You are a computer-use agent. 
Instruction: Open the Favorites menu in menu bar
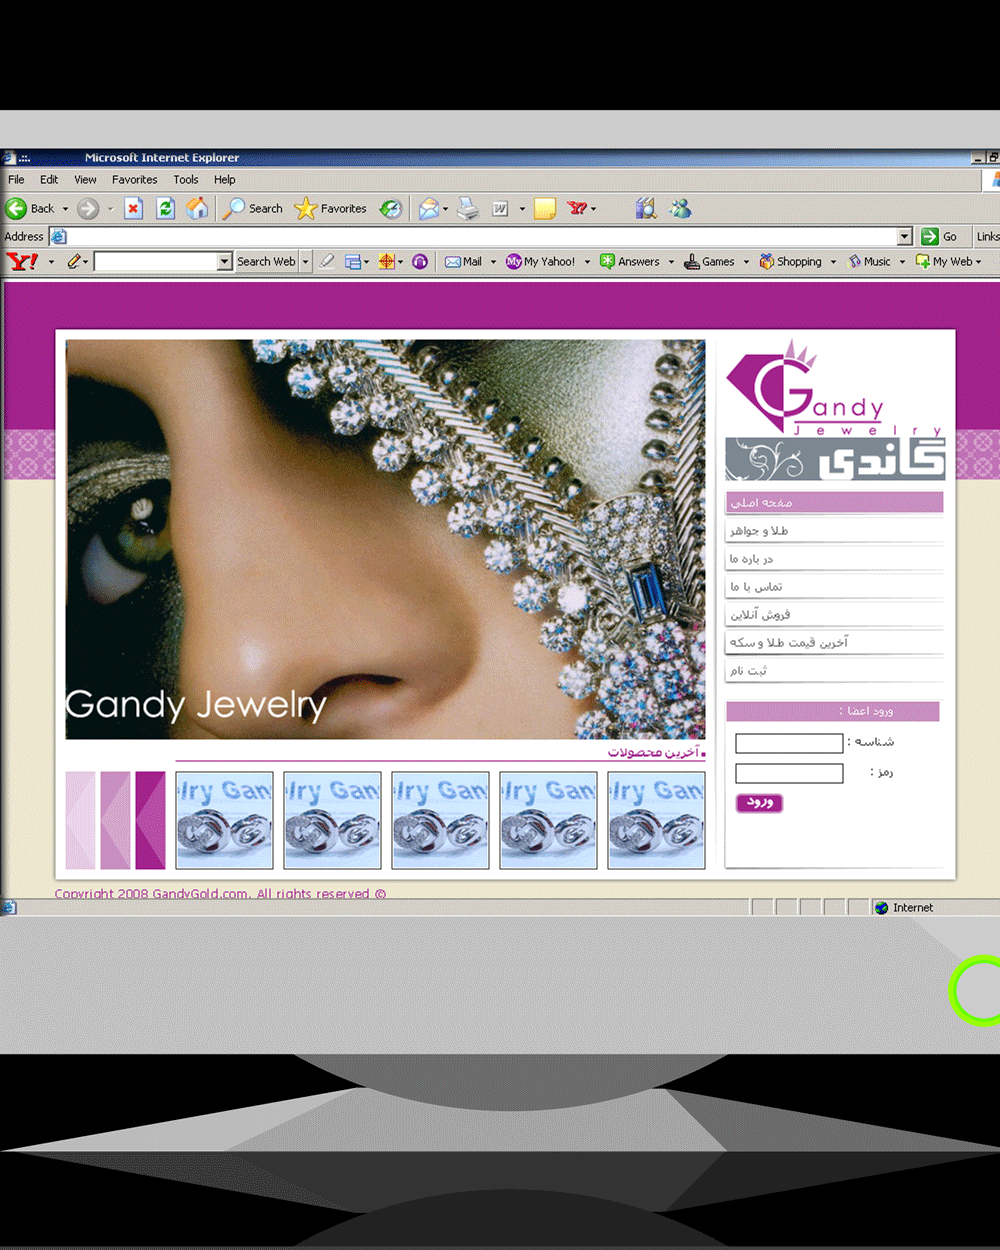click(x=134, y=180)
